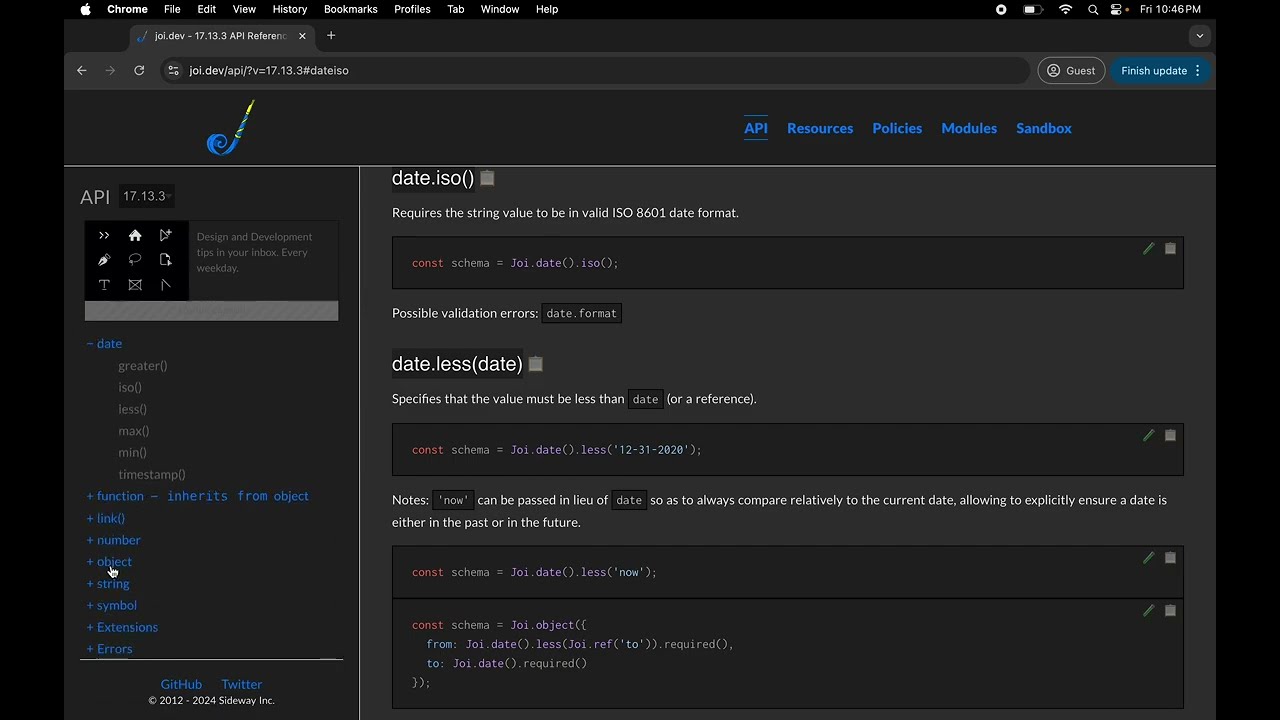
Task: Click the browser forward arrow
Action: [x=110, y=70]
